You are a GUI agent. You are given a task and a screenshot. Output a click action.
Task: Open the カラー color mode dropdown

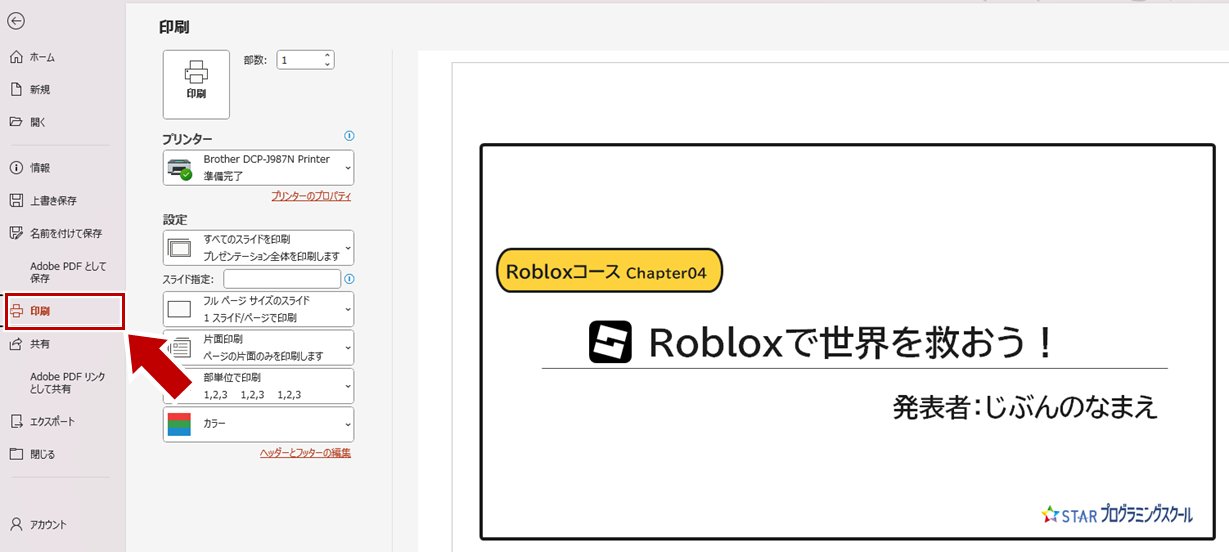pos(258,424)
